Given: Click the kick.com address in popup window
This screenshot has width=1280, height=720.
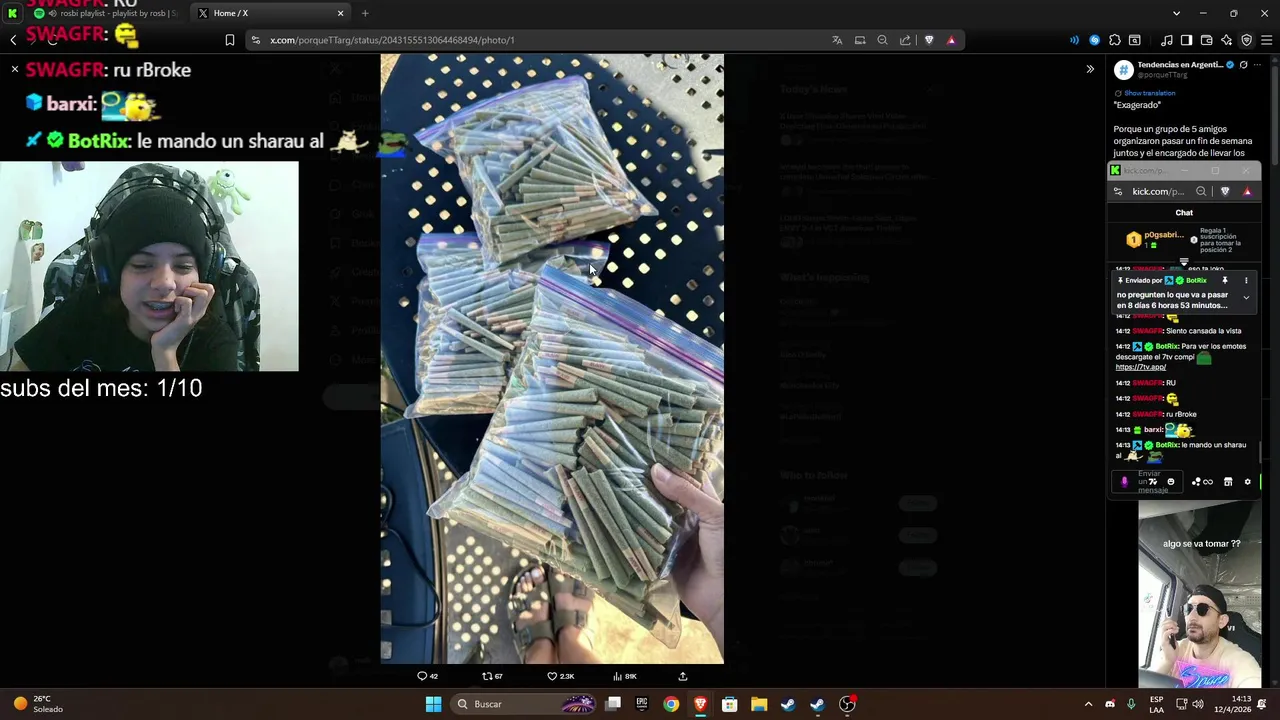Looking at the screenshot, I should tap(1158, 191).
